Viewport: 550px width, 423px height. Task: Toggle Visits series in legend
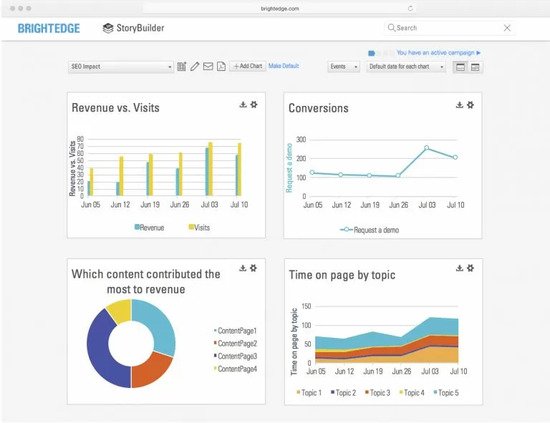point(199,228)
